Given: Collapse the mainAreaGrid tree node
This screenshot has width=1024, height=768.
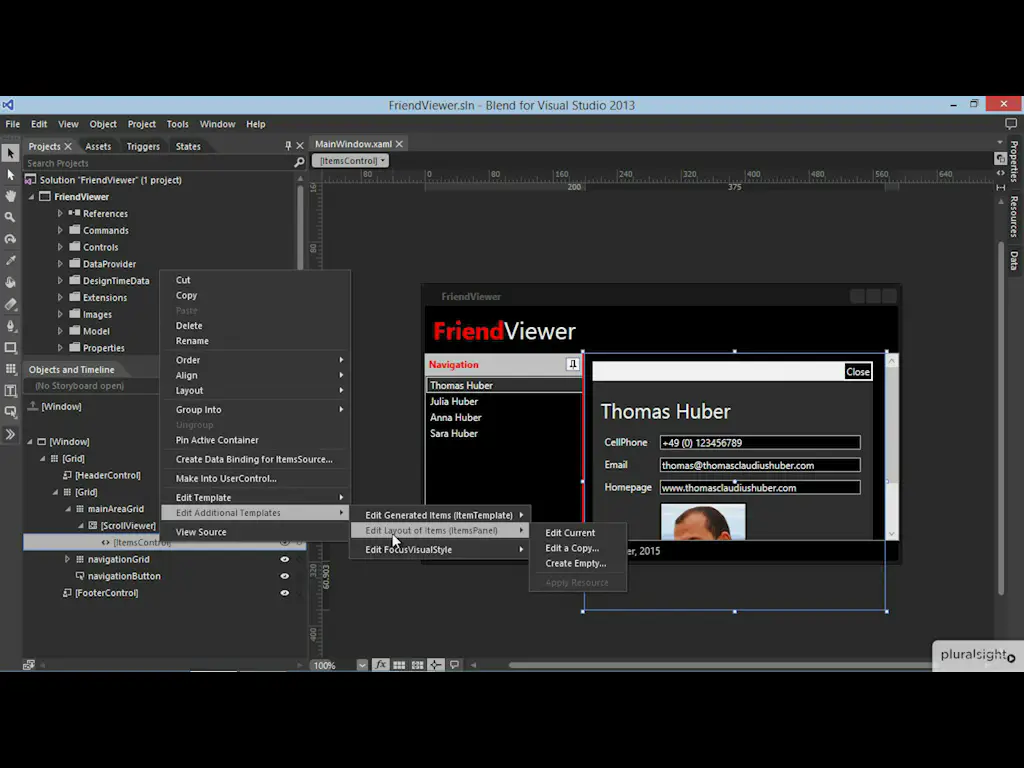Looking at the screenshot, I should coord(68,509).
